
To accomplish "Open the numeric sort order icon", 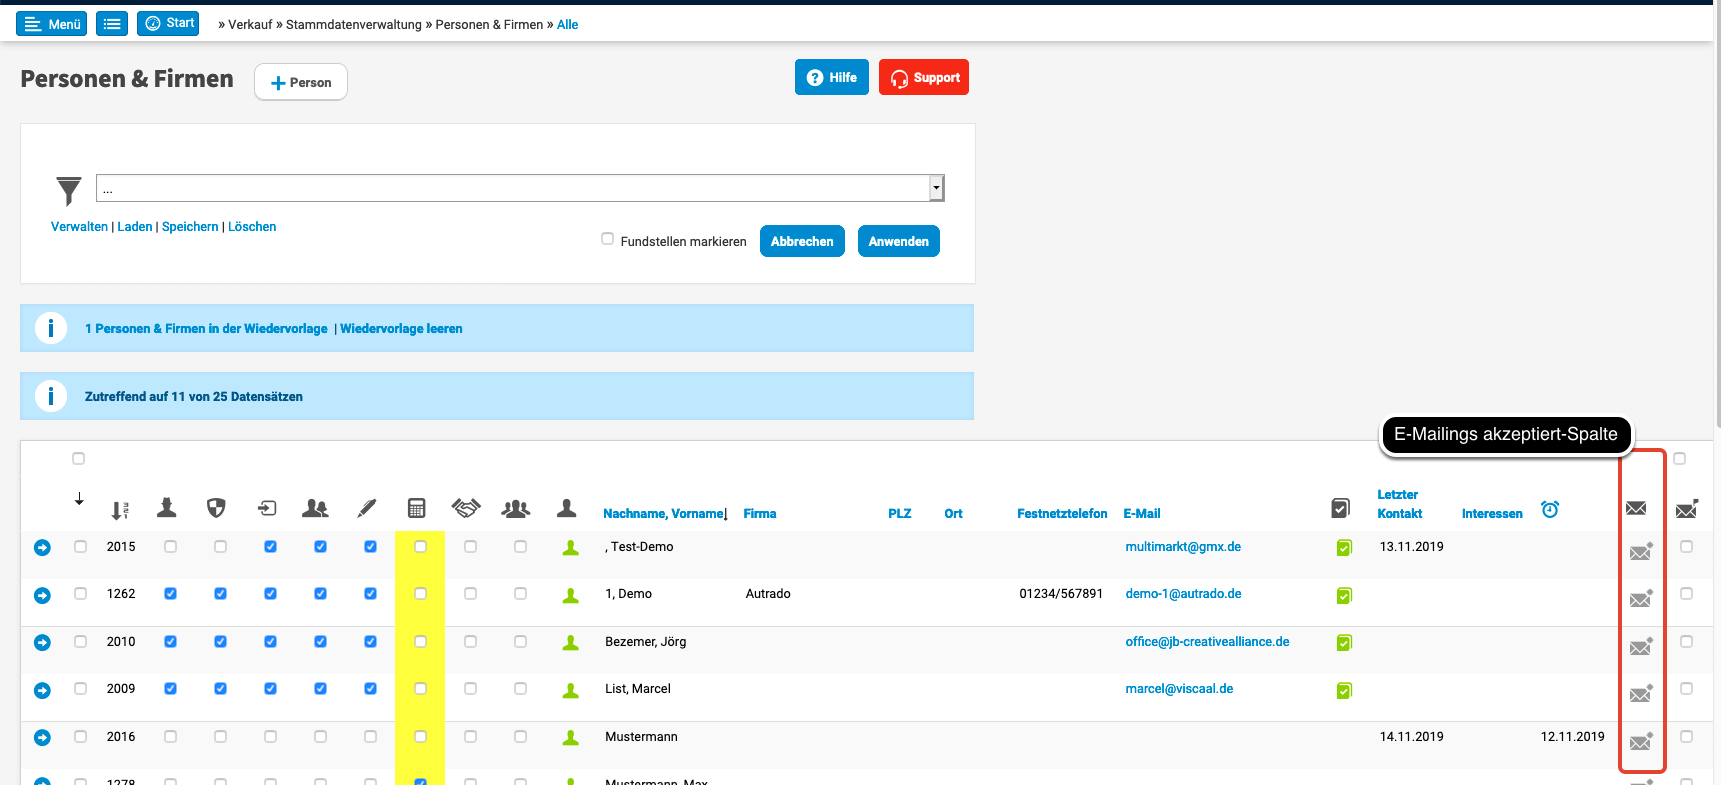I will [120, 511].
